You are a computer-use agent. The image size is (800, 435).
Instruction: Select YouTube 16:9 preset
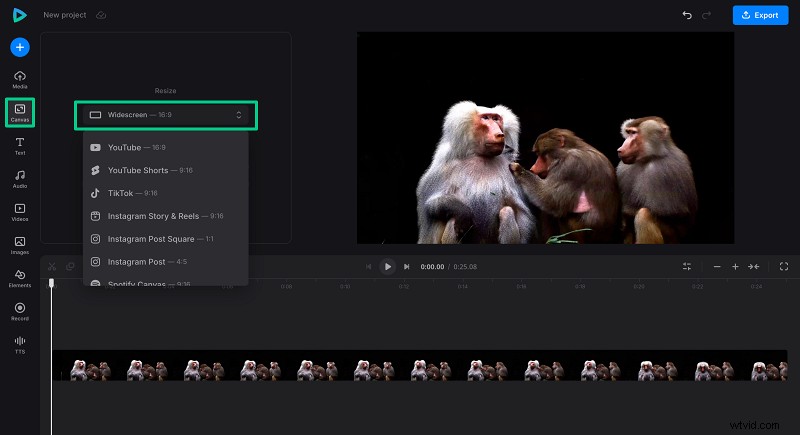coord(166,147)
